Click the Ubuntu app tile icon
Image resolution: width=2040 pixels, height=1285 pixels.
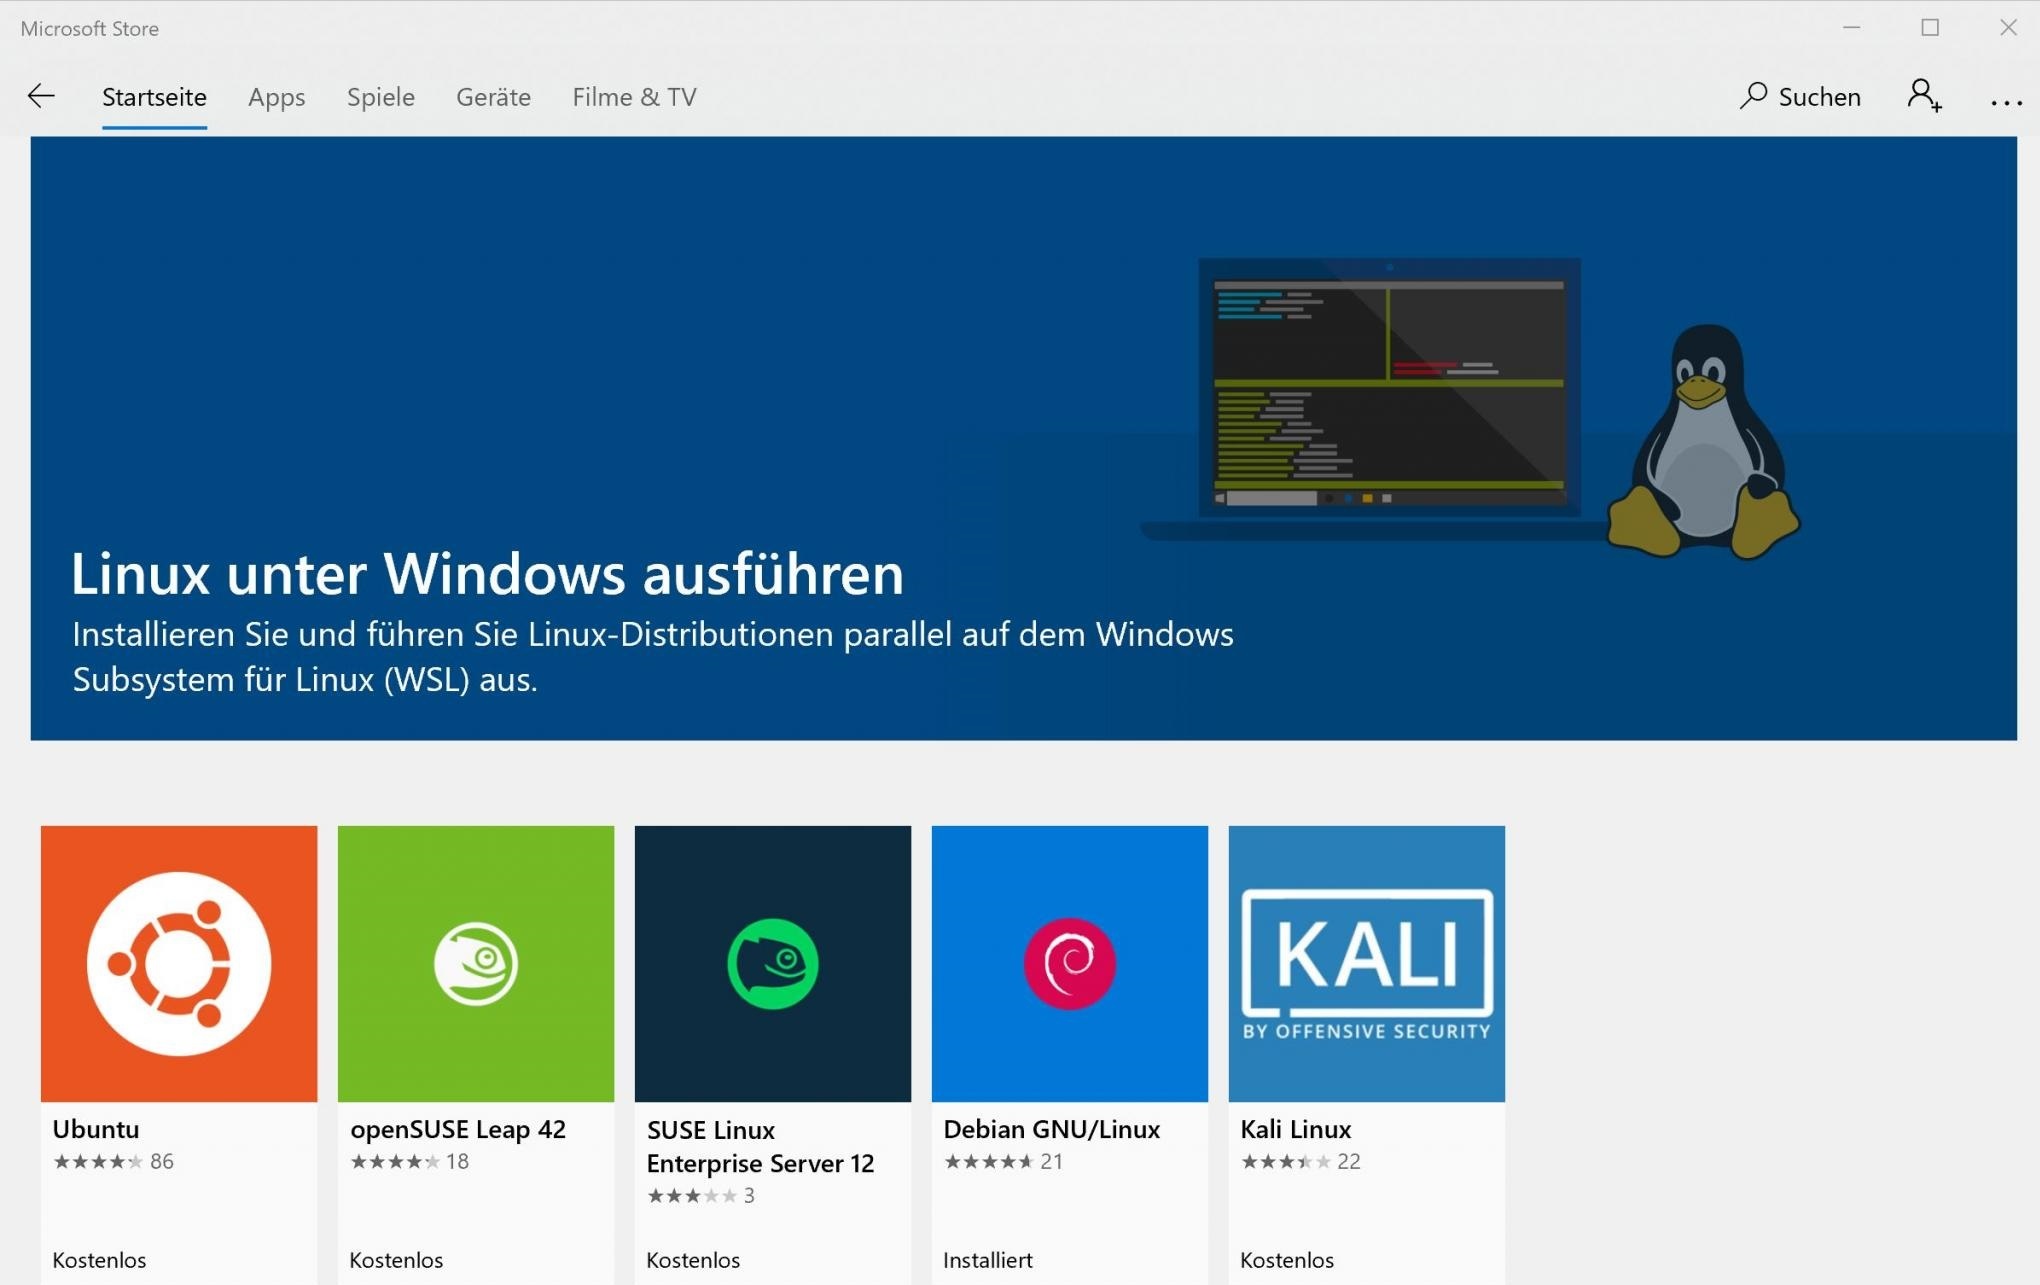(179, 963)
